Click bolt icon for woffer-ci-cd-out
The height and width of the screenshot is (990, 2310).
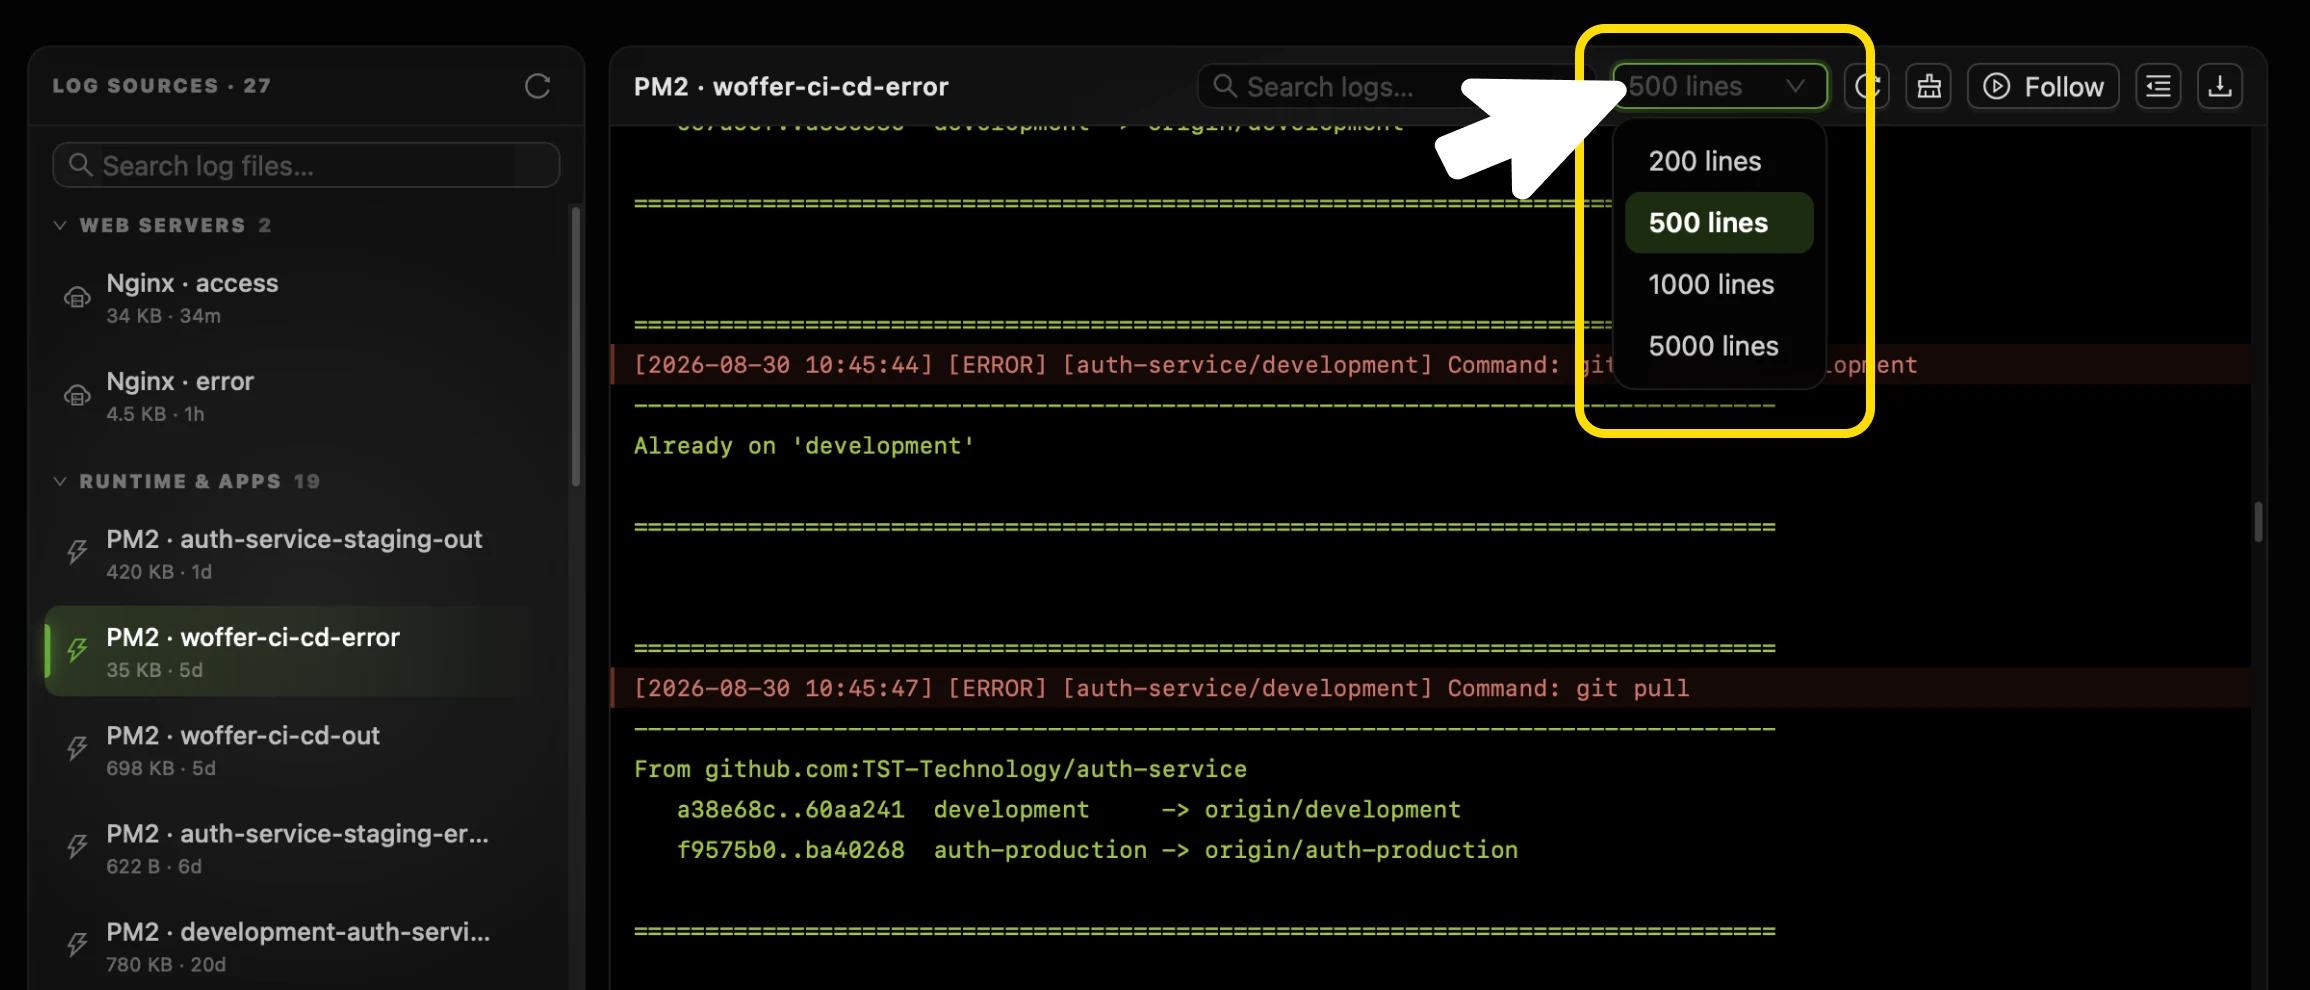pos(77,748)
